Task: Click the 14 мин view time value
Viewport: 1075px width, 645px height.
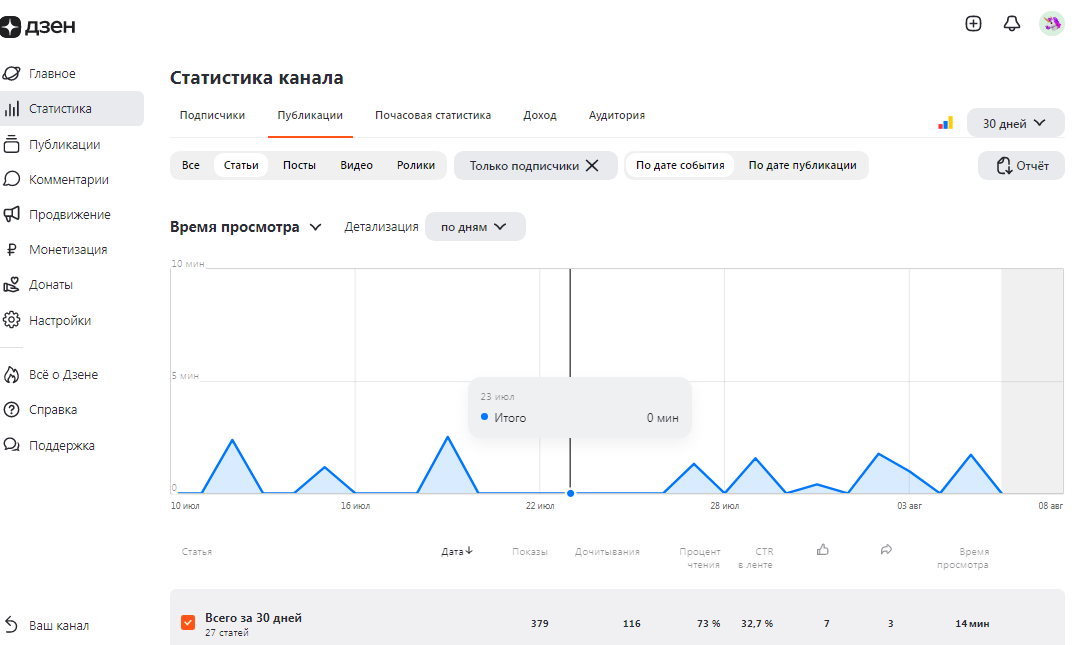Action: 971,623
